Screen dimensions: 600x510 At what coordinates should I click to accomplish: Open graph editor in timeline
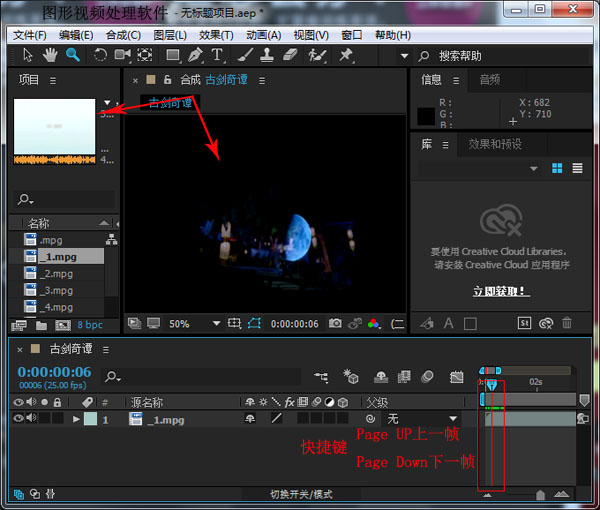457,377
